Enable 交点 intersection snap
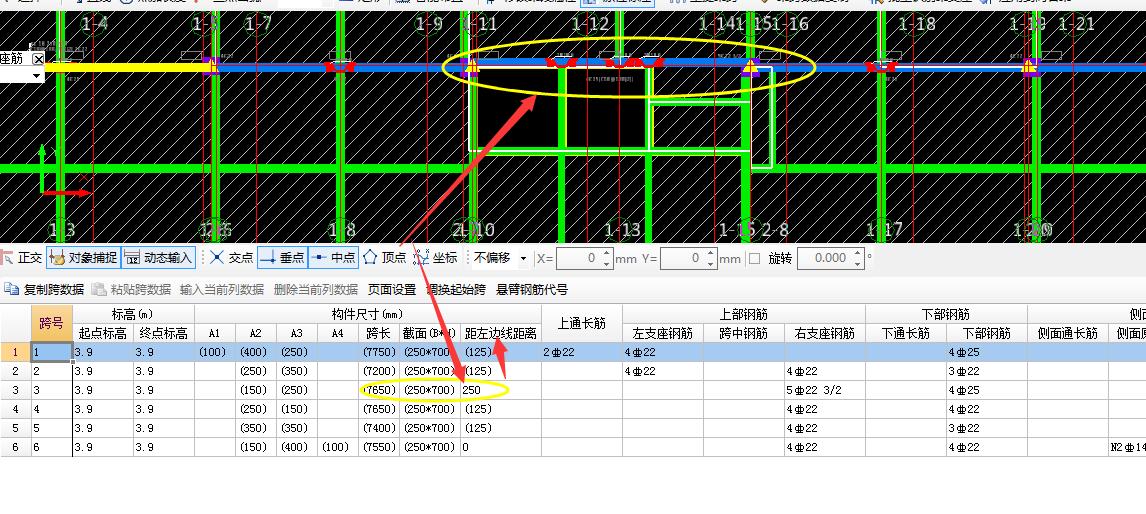This screenshot has width=1146, height=514. [232, 257]
